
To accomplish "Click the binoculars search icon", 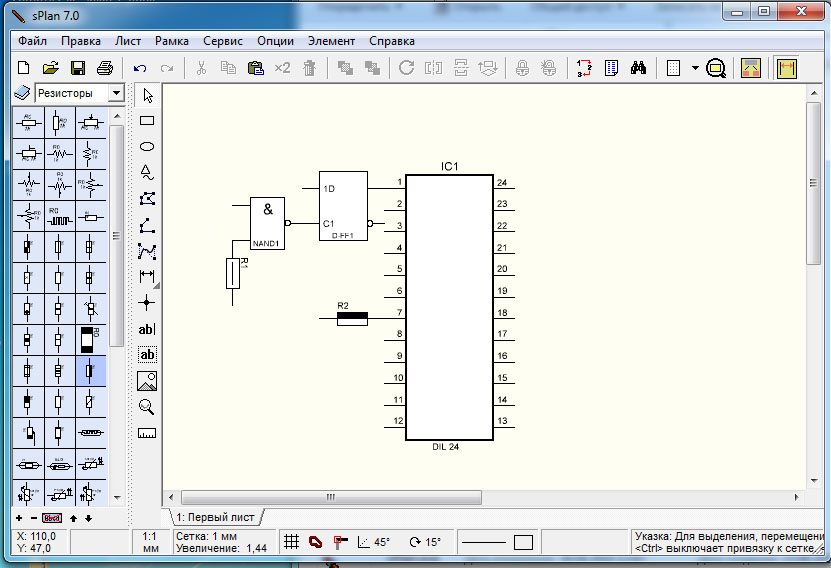I will (x=638, y=68).
